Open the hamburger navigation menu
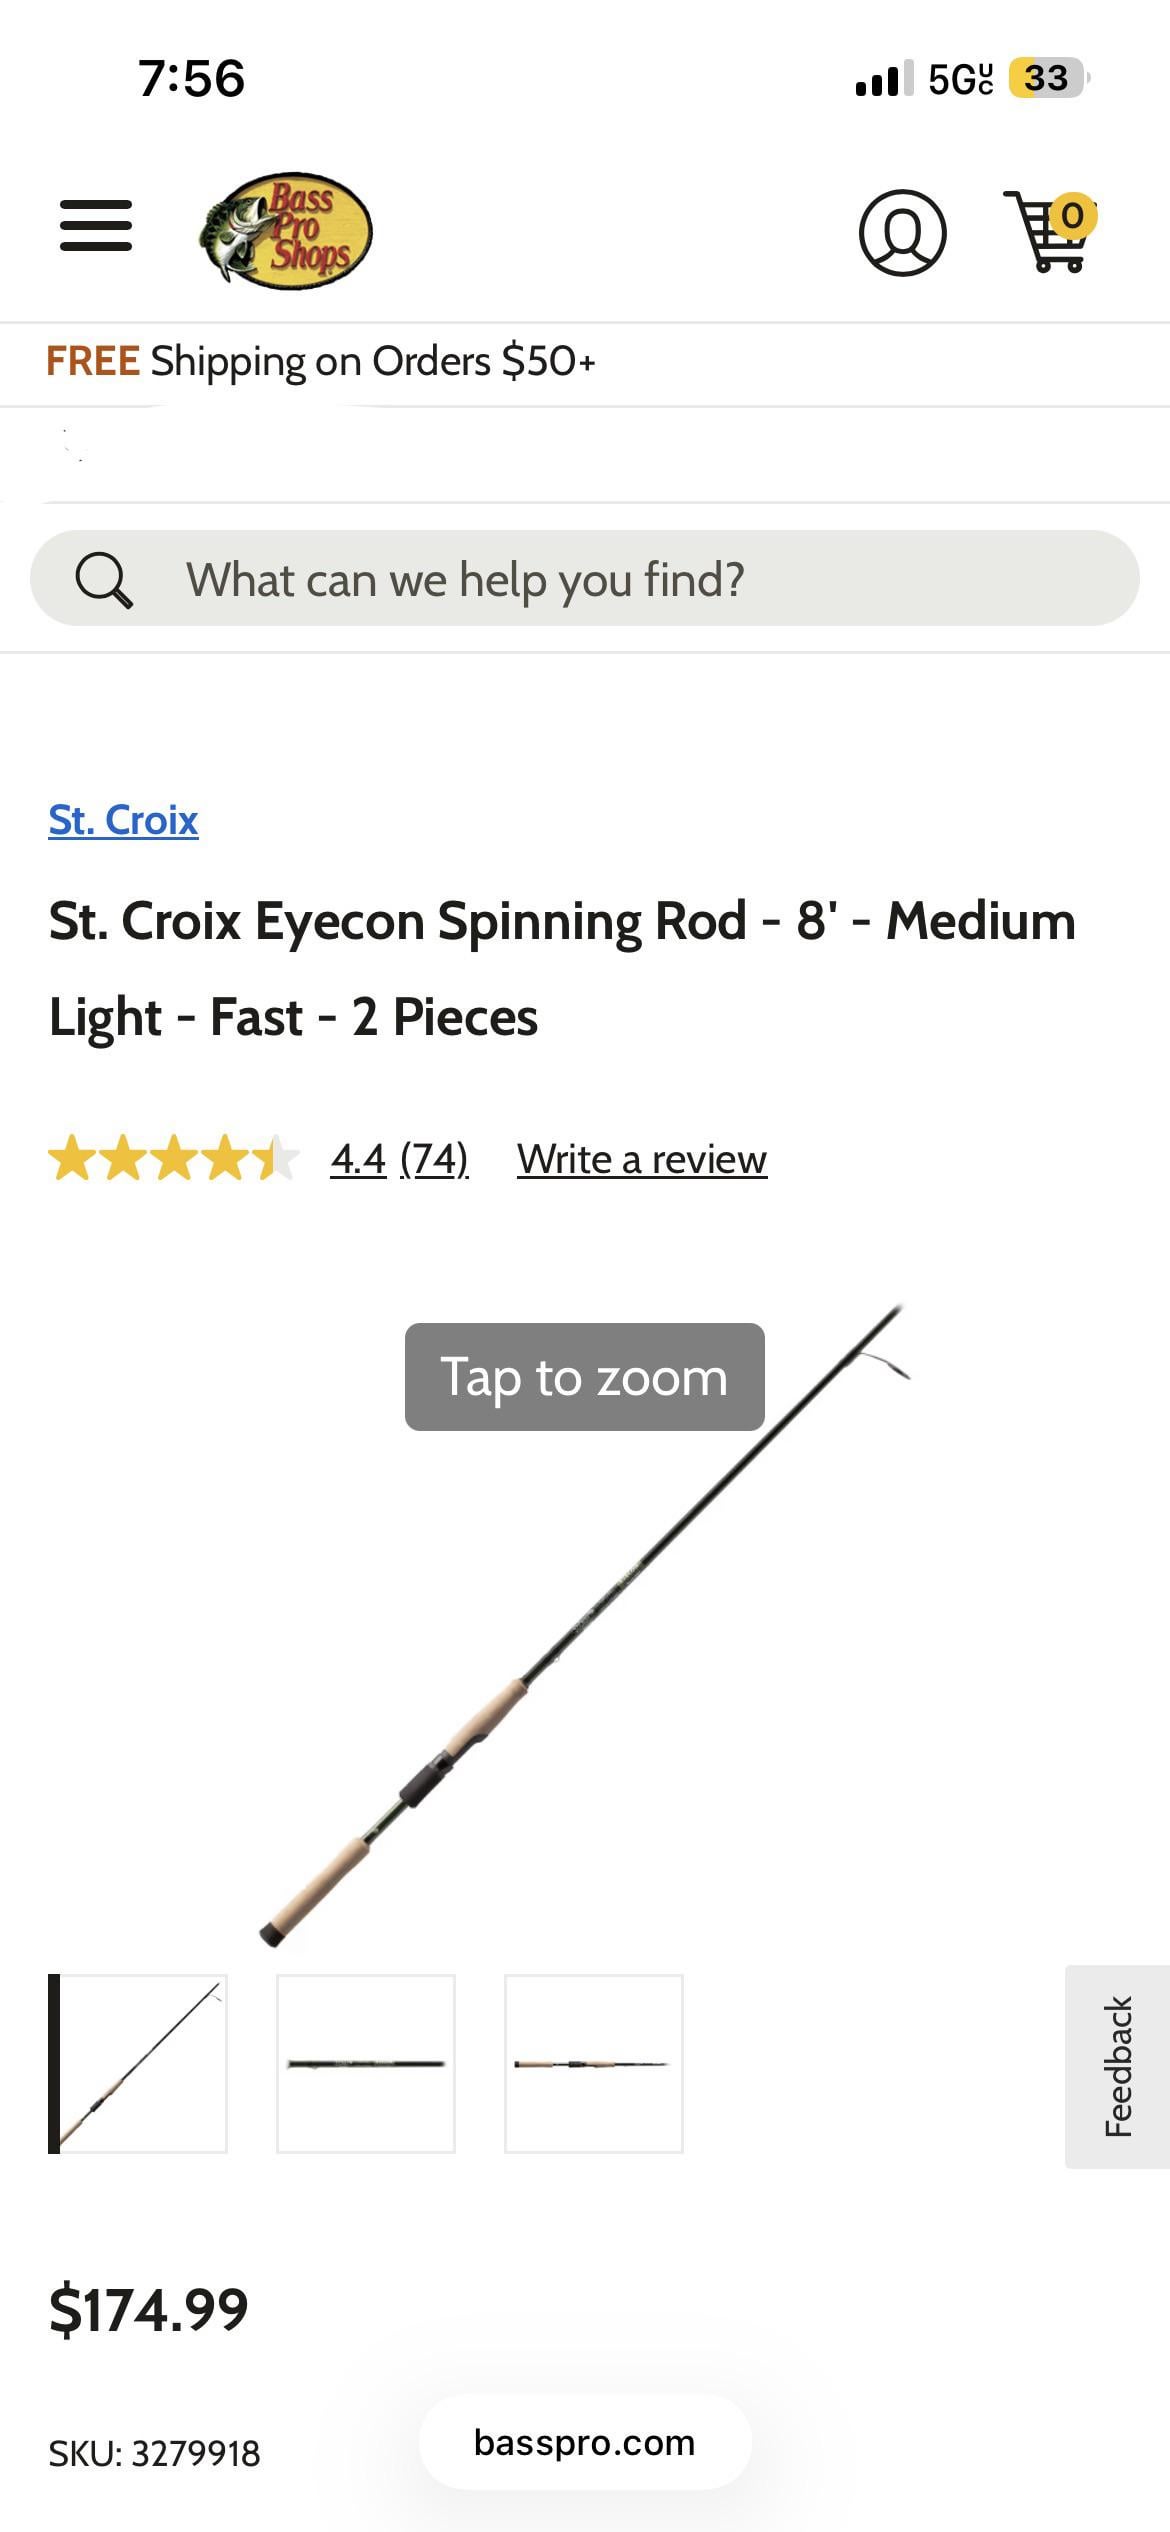The width and height of the screenshot is (1170, 2532). point(96,226)
